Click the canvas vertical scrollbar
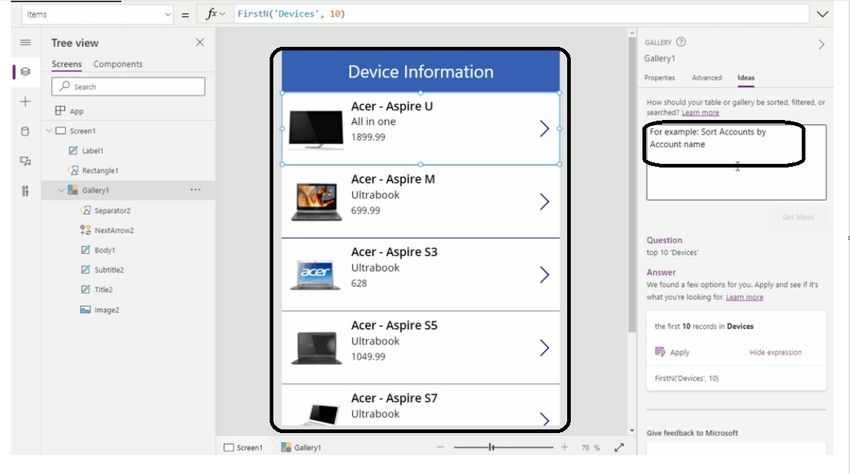 coord(632,184)
